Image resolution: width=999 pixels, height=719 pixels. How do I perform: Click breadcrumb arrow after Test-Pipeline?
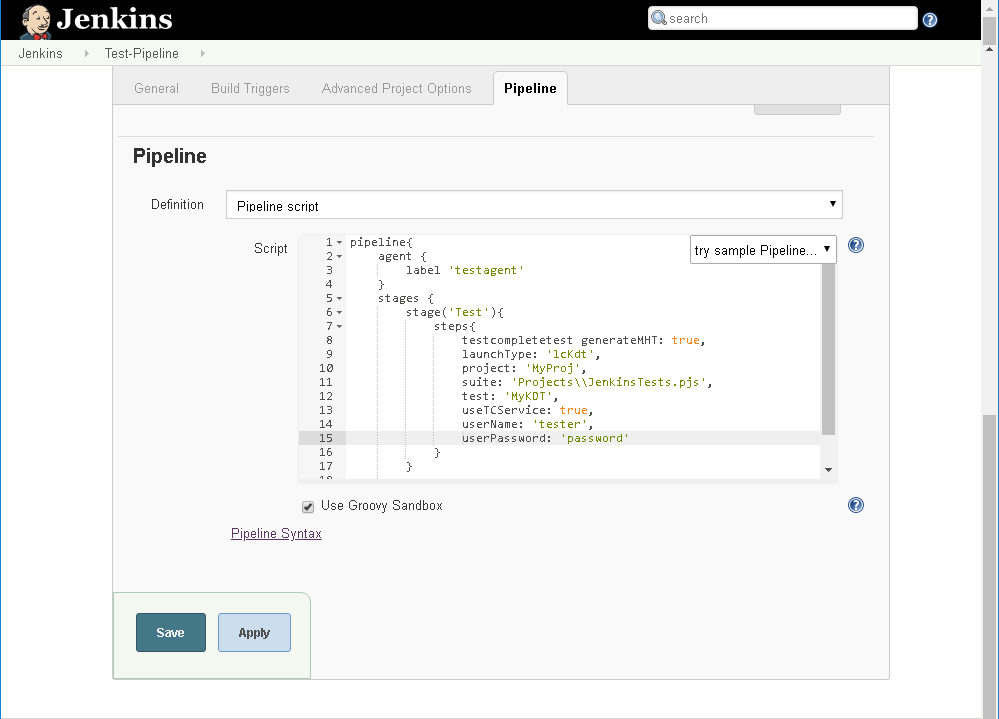click(203, 53)
